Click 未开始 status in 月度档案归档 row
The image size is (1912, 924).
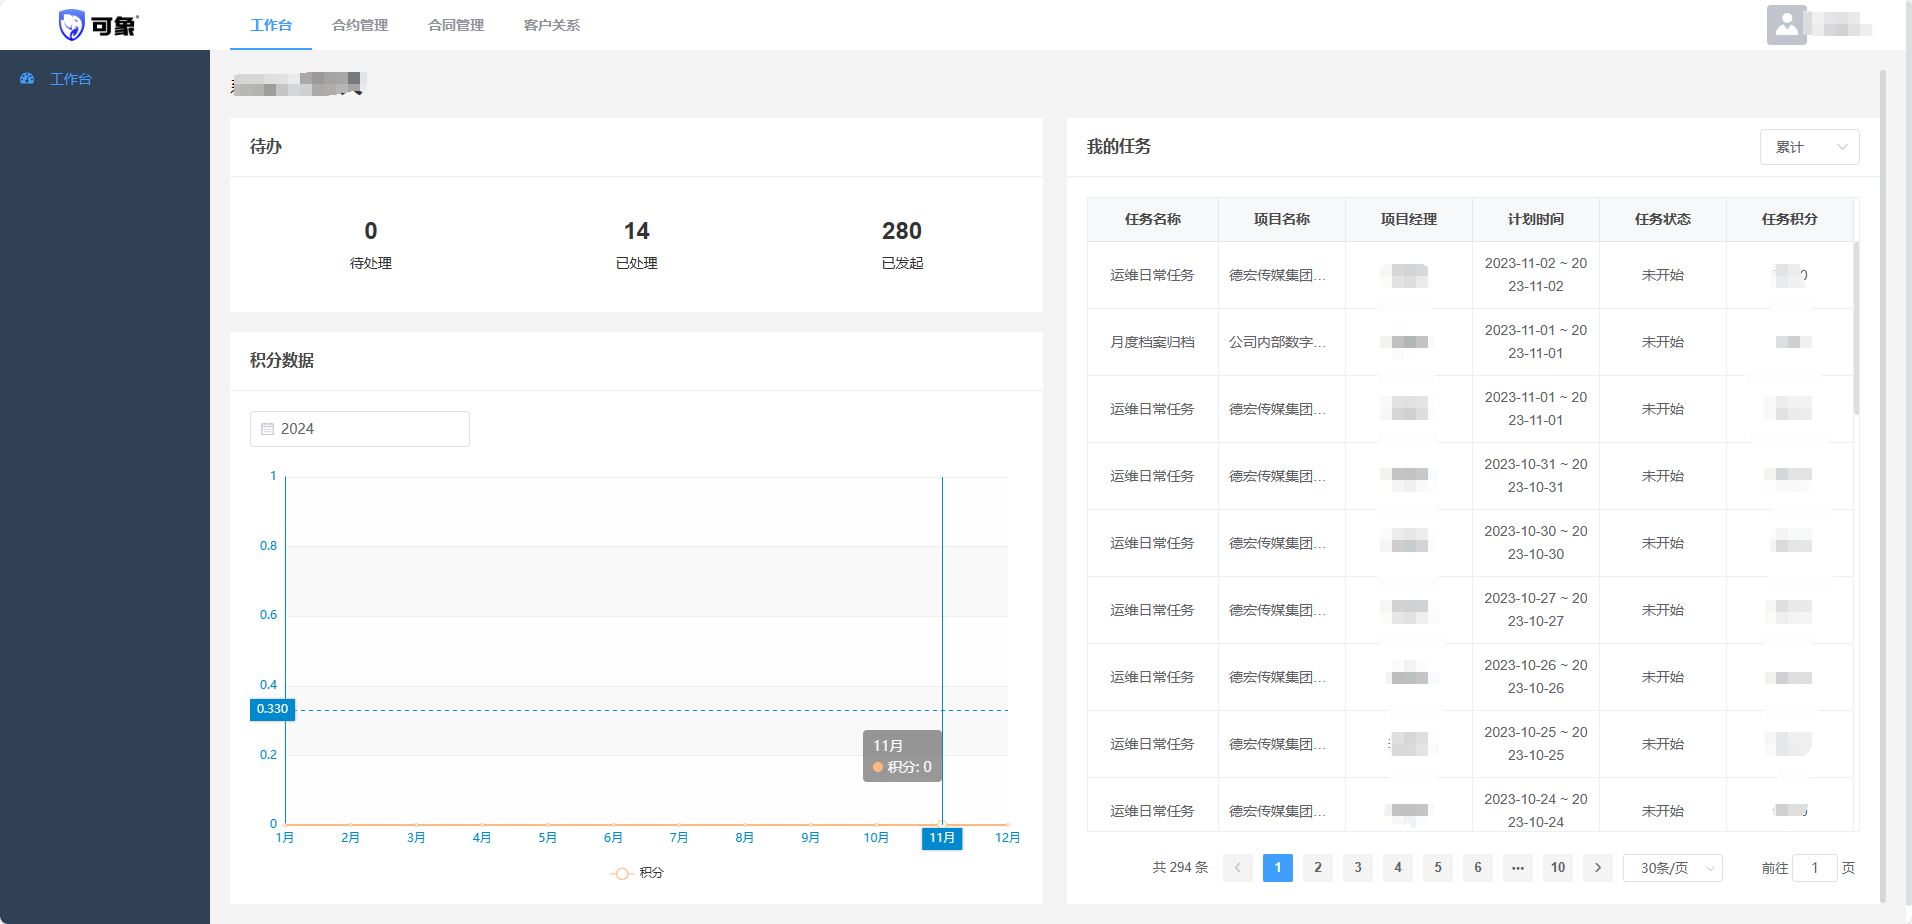click(1663, 342)
